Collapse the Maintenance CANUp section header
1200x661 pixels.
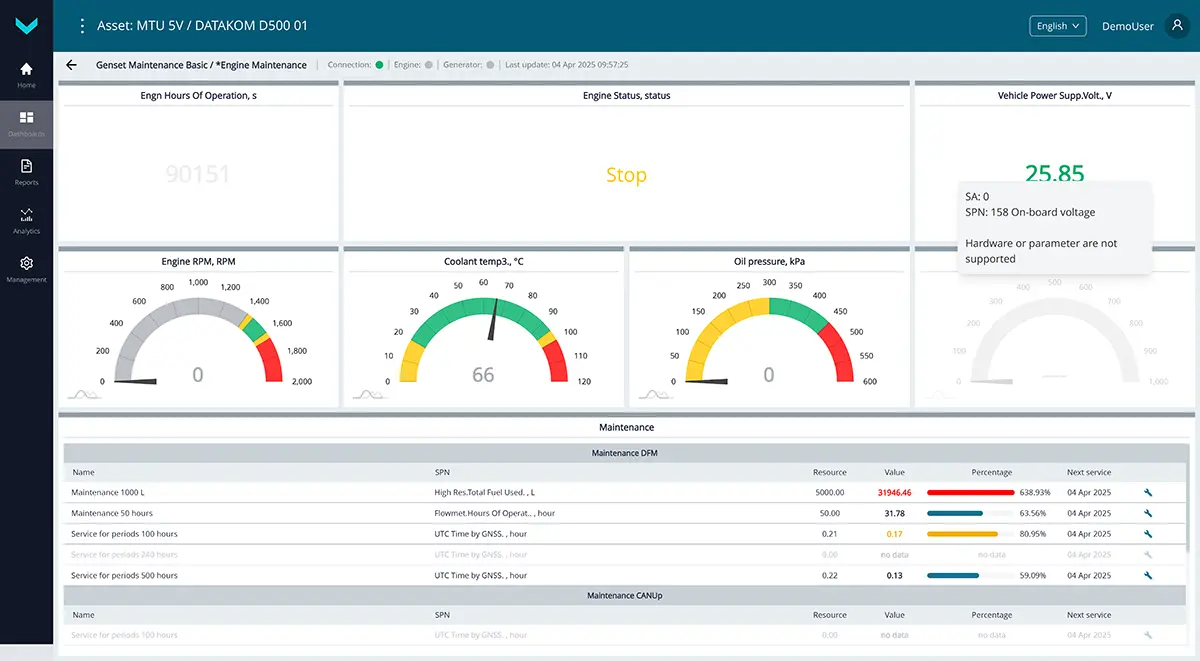[624, 596]
